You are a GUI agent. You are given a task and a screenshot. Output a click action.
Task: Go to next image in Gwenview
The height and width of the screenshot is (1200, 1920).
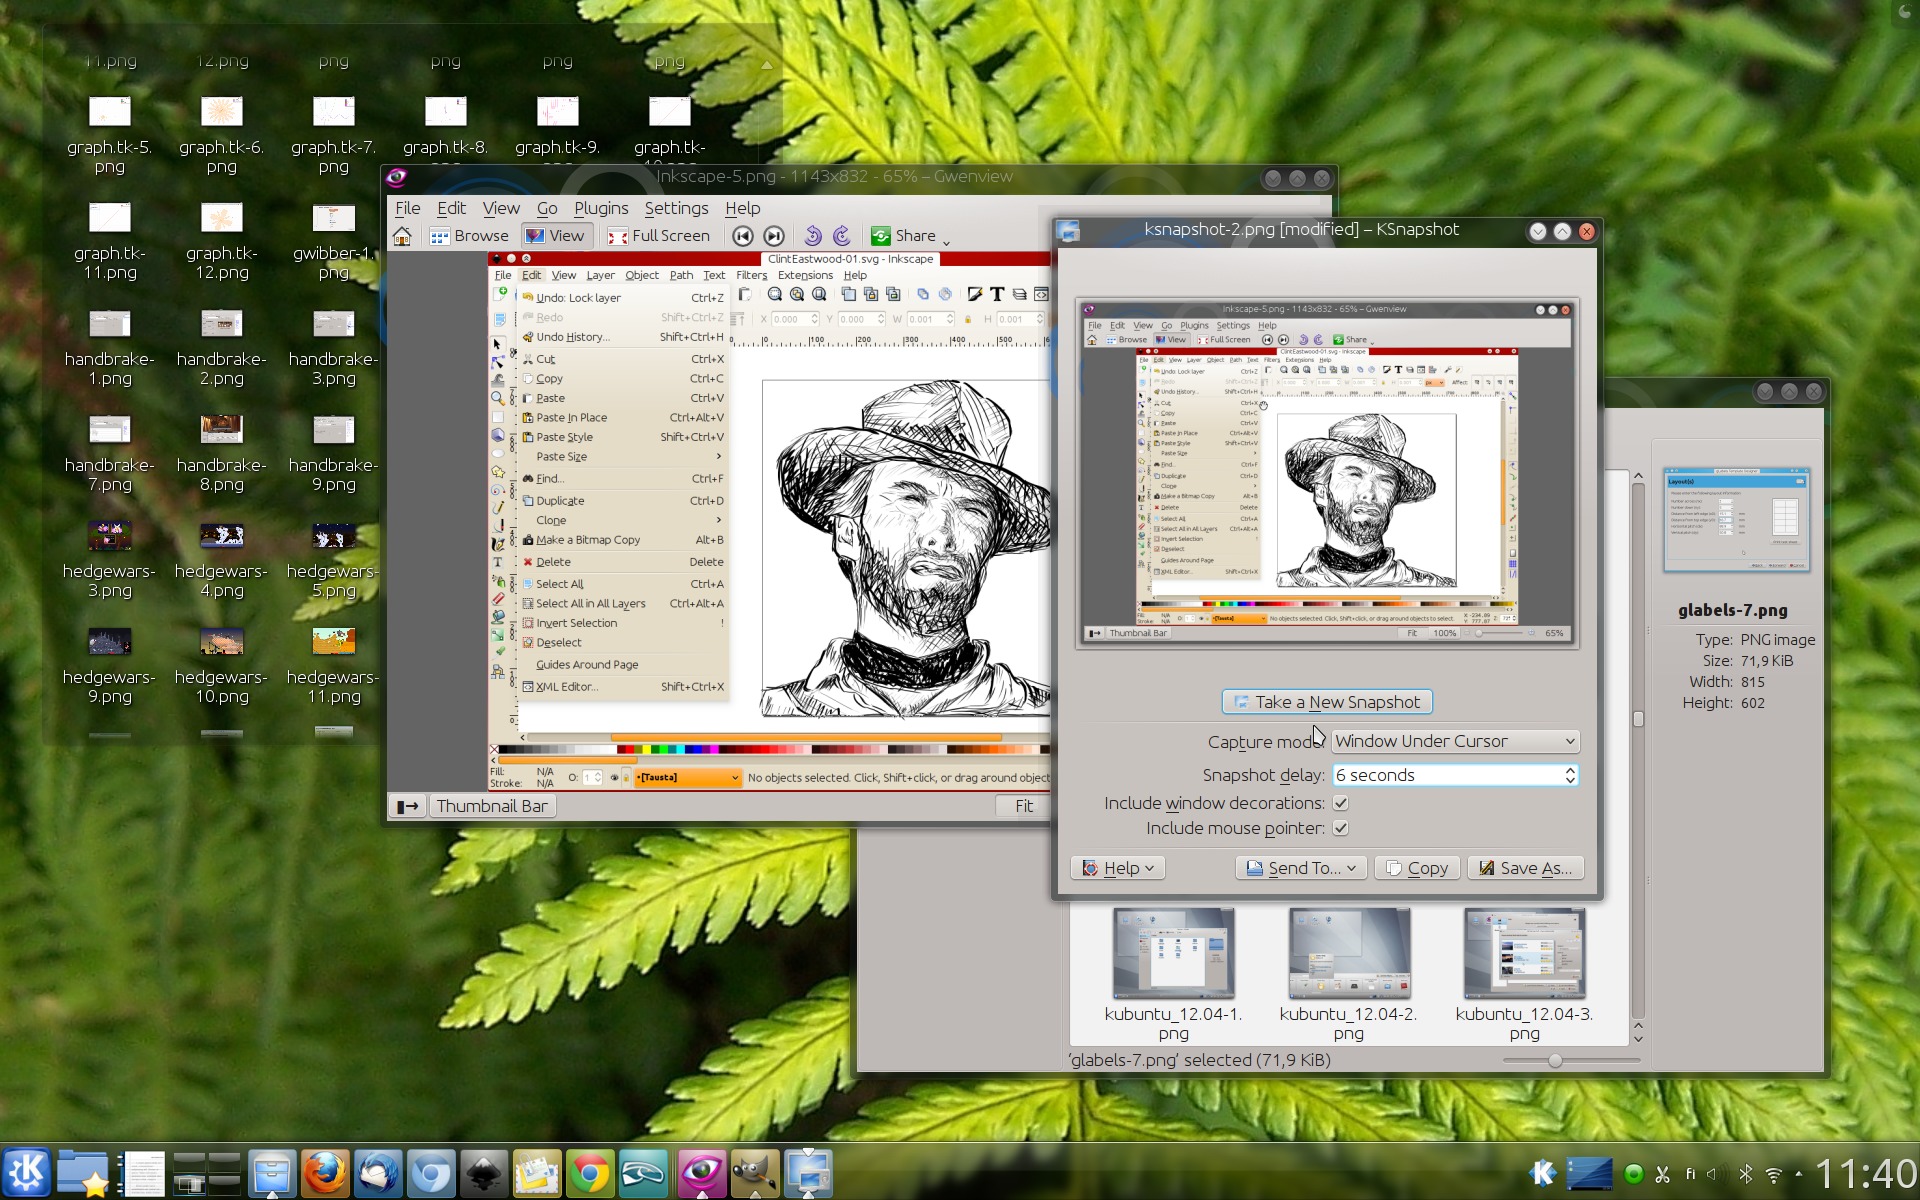[x=774, y=236]
